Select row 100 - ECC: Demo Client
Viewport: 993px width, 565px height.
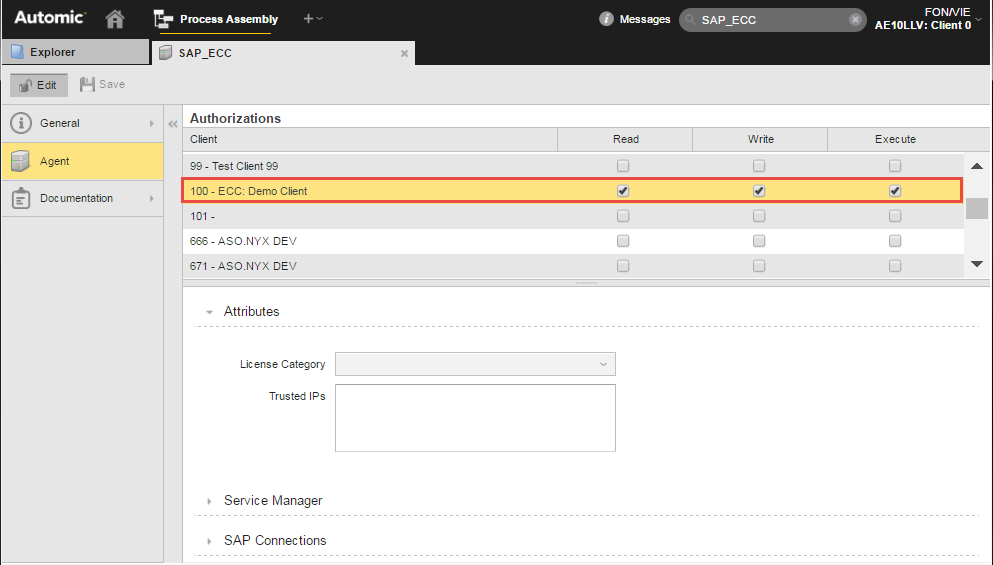pyautogui.click(x=573, y=191)
